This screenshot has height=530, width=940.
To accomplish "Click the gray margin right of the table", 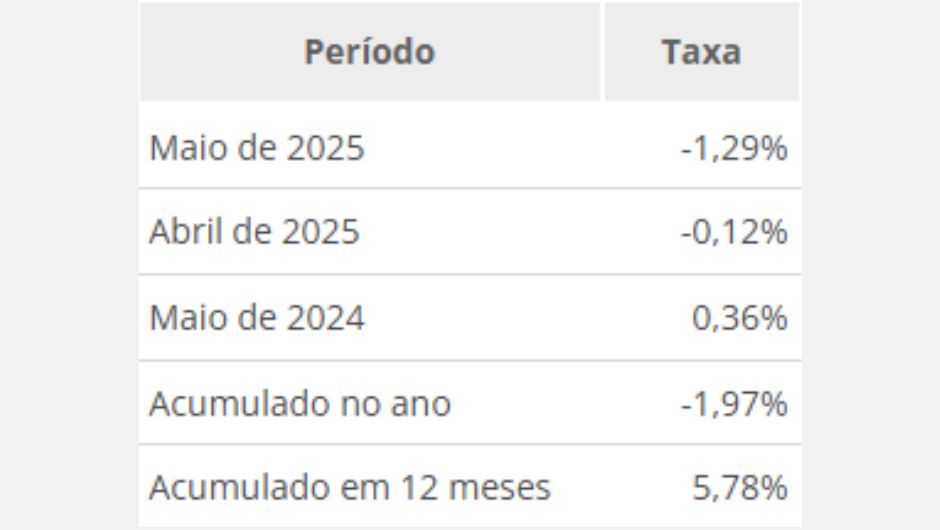I will (x=871, y=265).
